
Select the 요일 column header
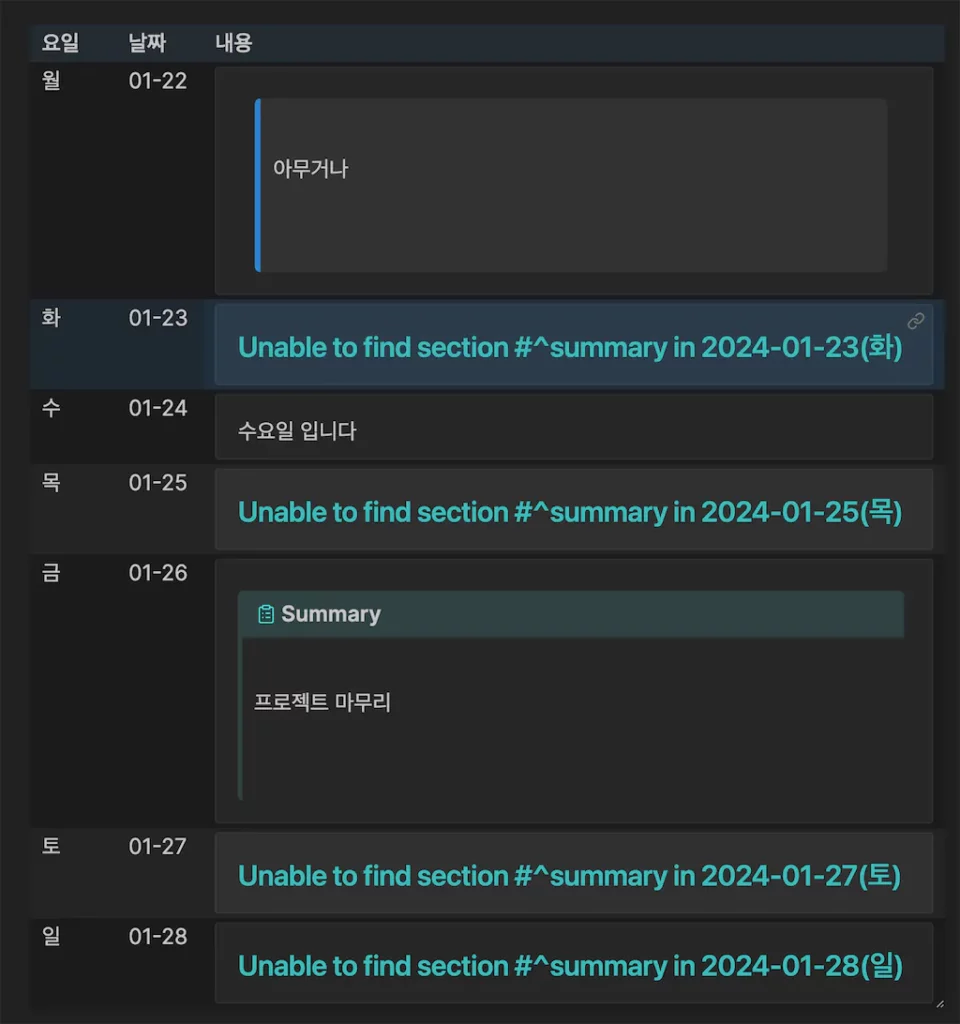point(60,43)
